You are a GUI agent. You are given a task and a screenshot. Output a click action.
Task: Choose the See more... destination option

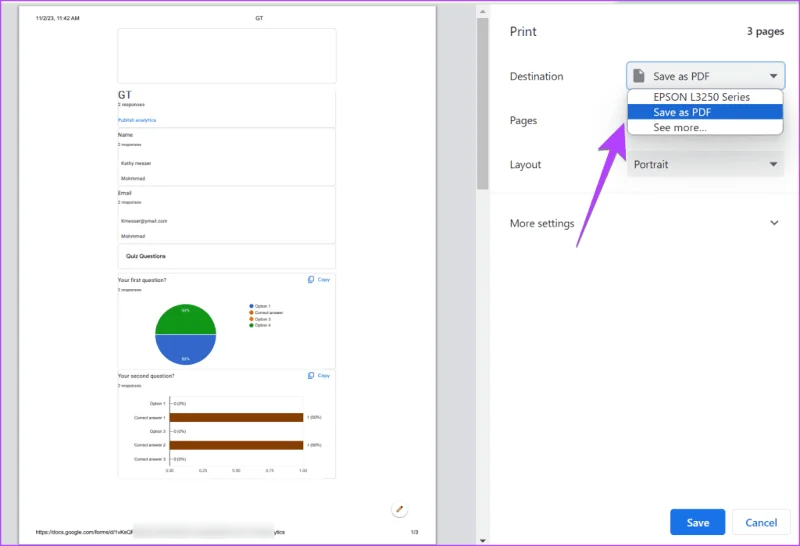(705, 127)
